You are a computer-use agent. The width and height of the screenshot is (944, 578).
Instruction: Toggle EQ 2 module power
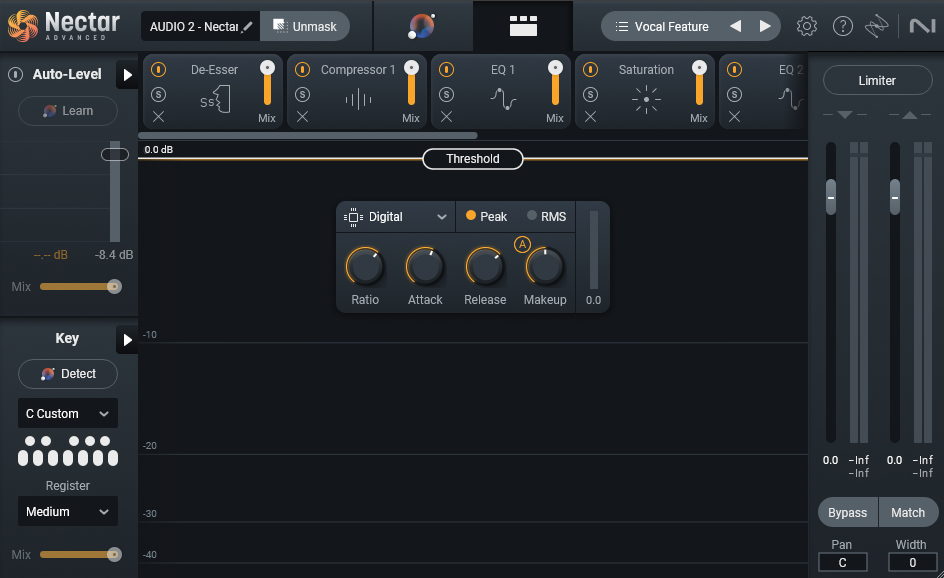[734, 70]
